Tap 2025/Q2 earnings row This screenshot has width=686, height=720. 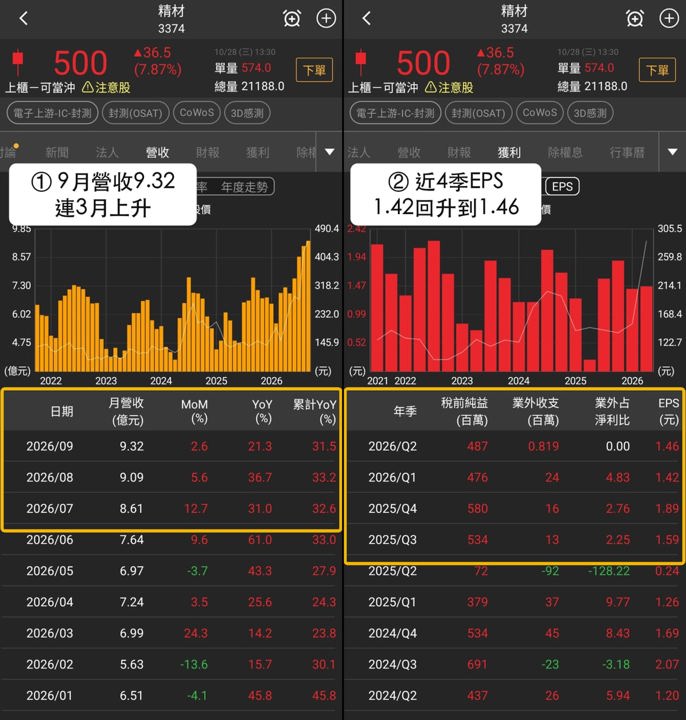coord(514,571)
